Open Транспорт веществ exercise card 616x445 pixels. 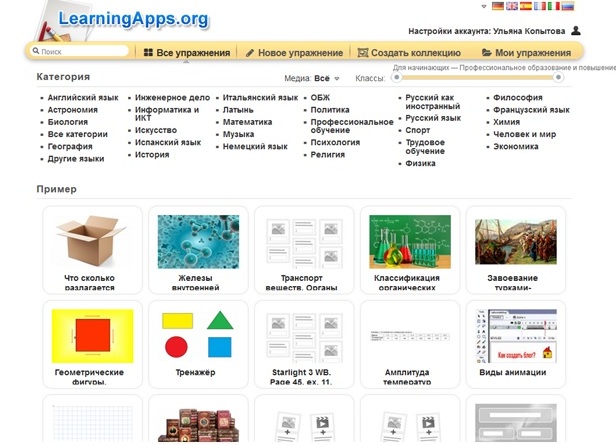click(304, 250)
